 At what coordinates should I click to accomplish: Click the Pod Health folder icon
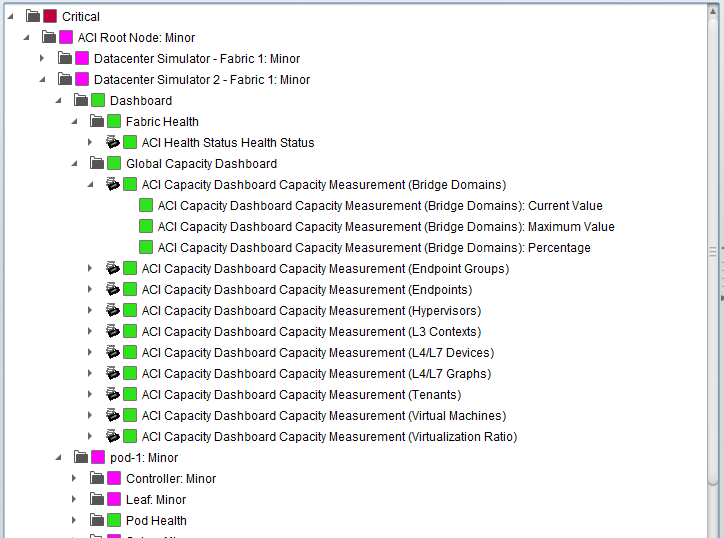(x=97, y=520)
